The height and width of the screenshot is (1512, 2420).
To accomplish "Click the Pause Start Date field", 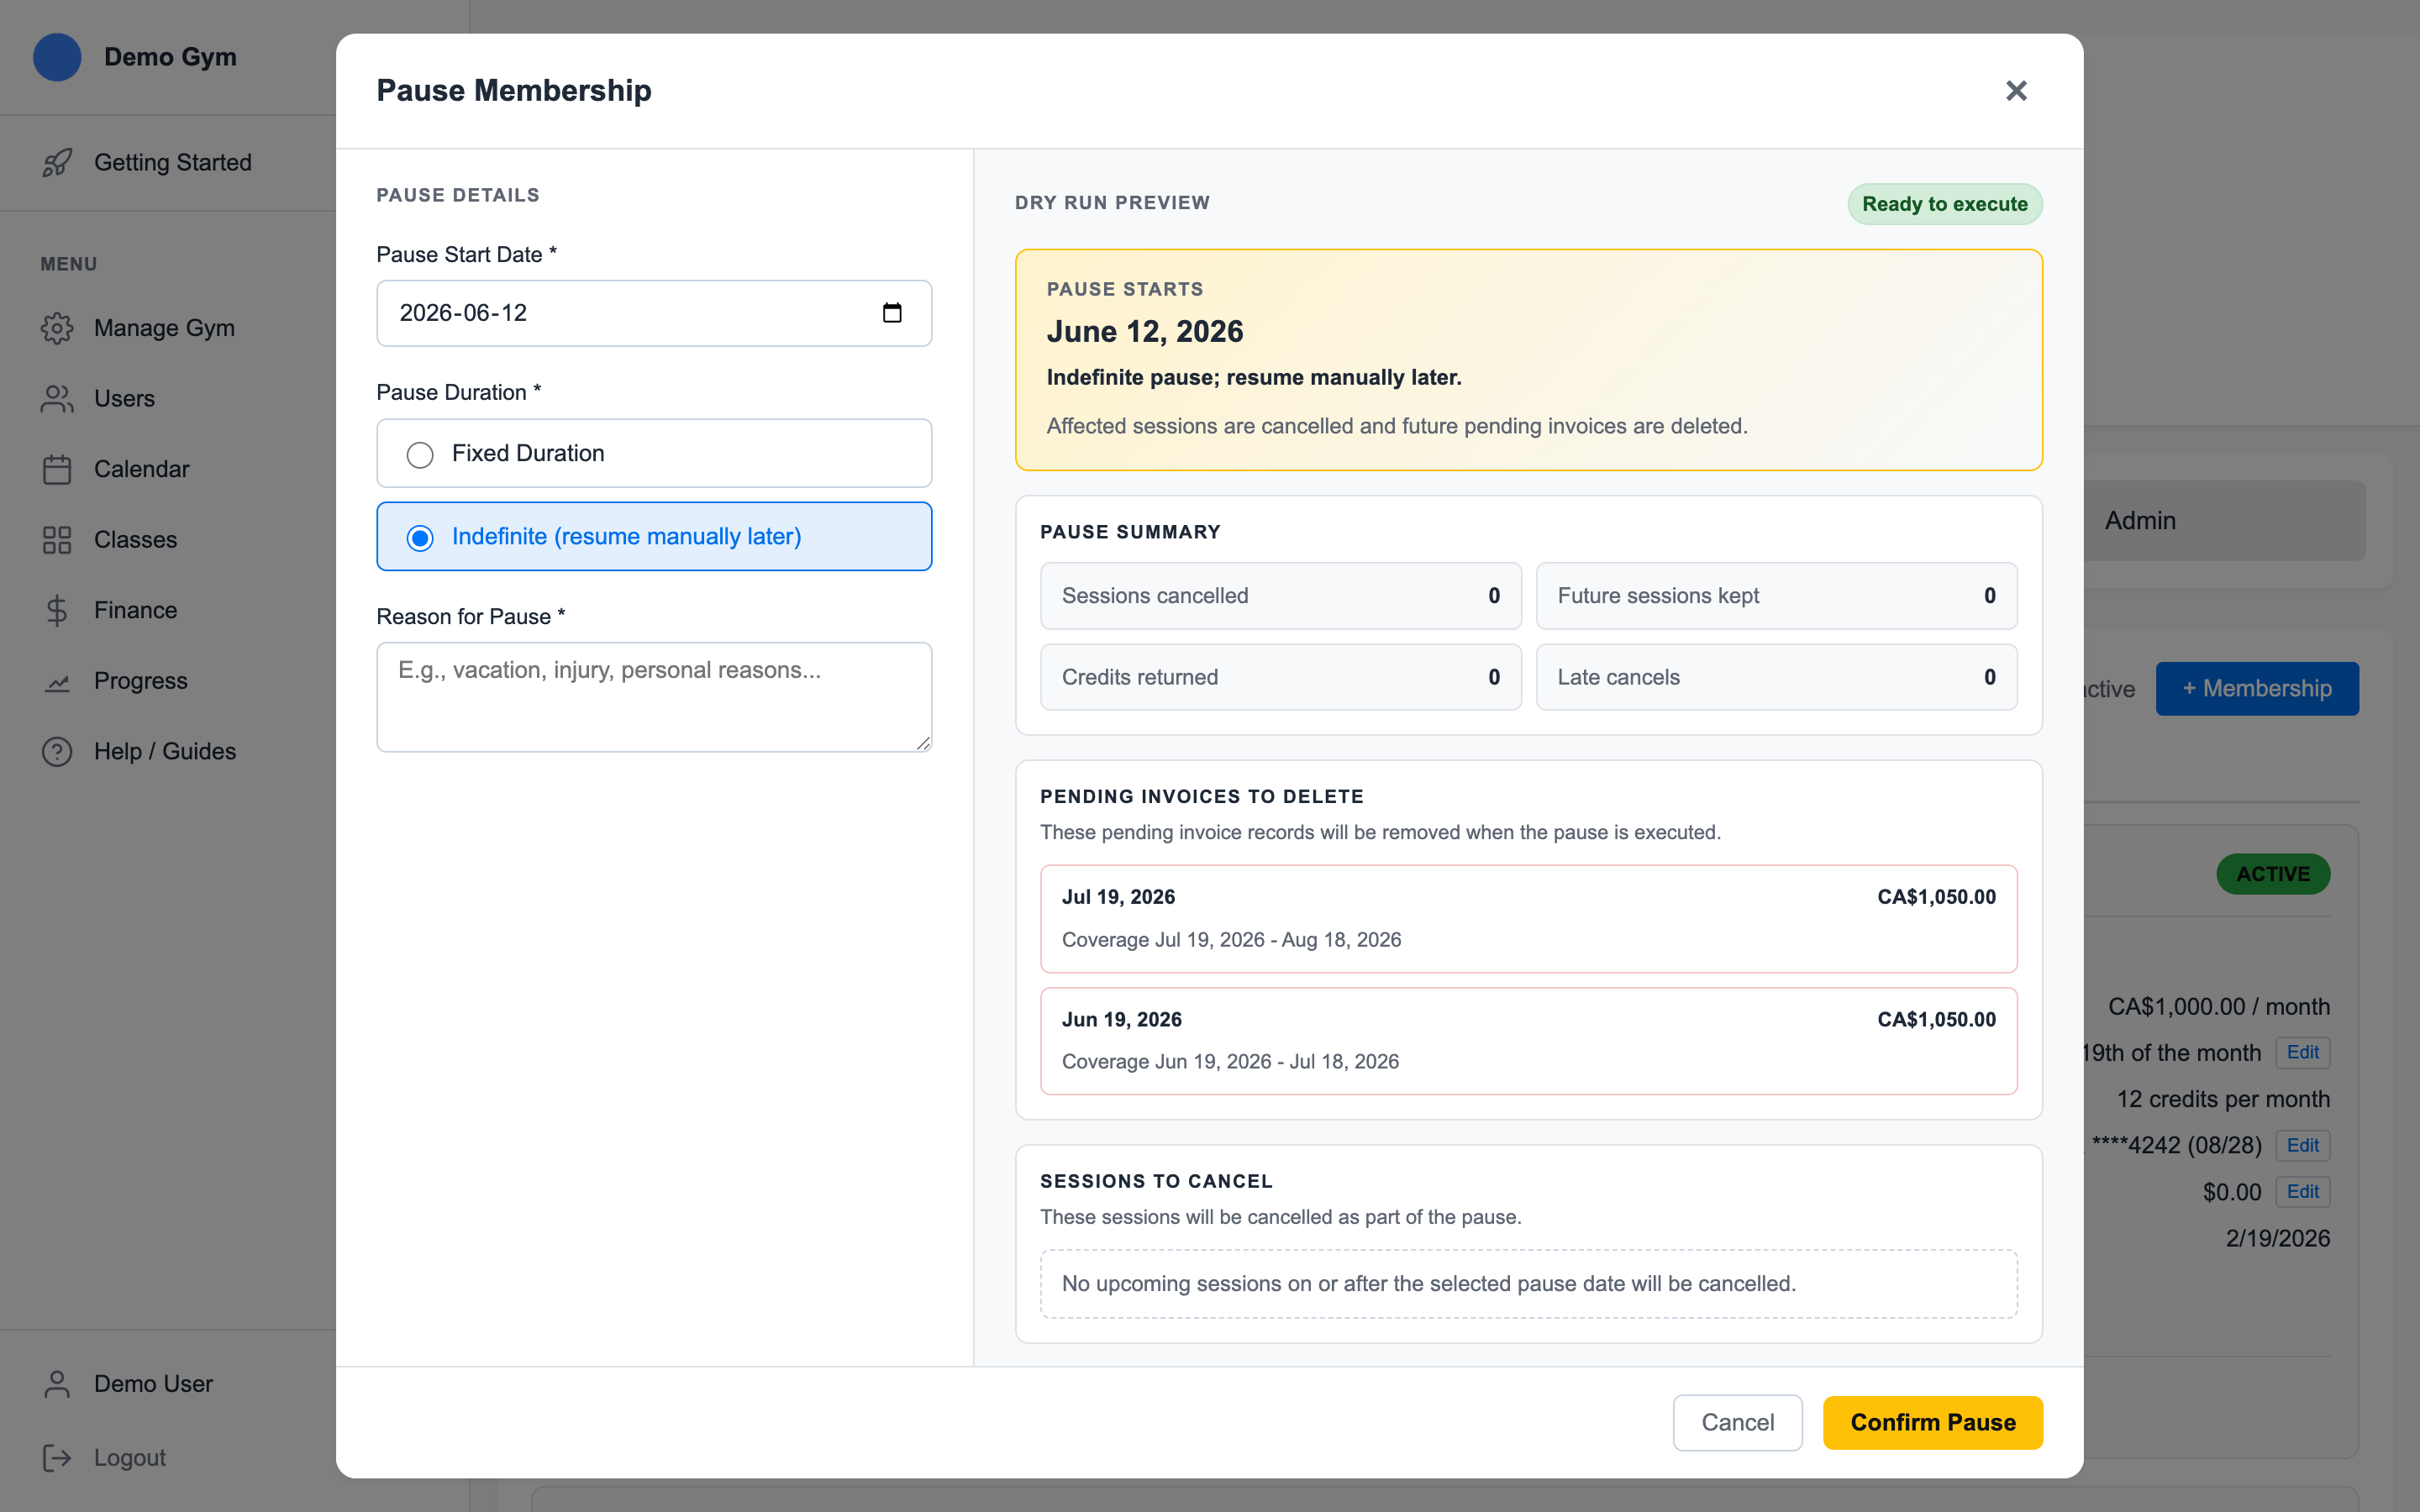I will click(x=654, y=313).
